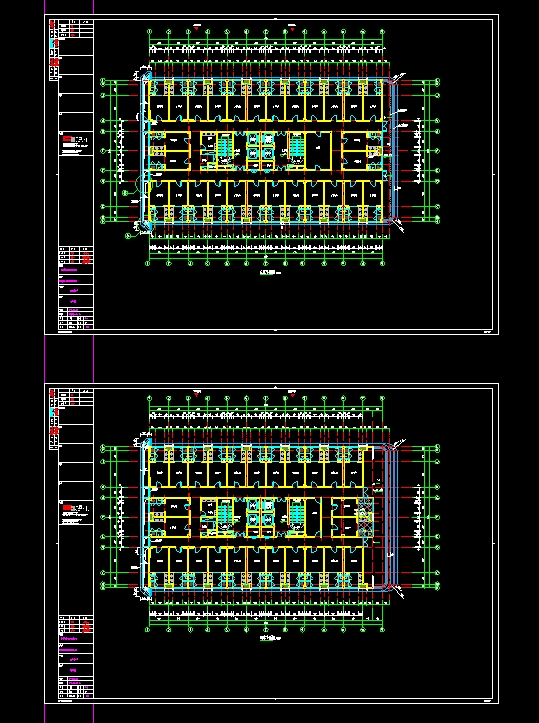Select the left red section marker above the lower plan

click(x=197, y=393)
